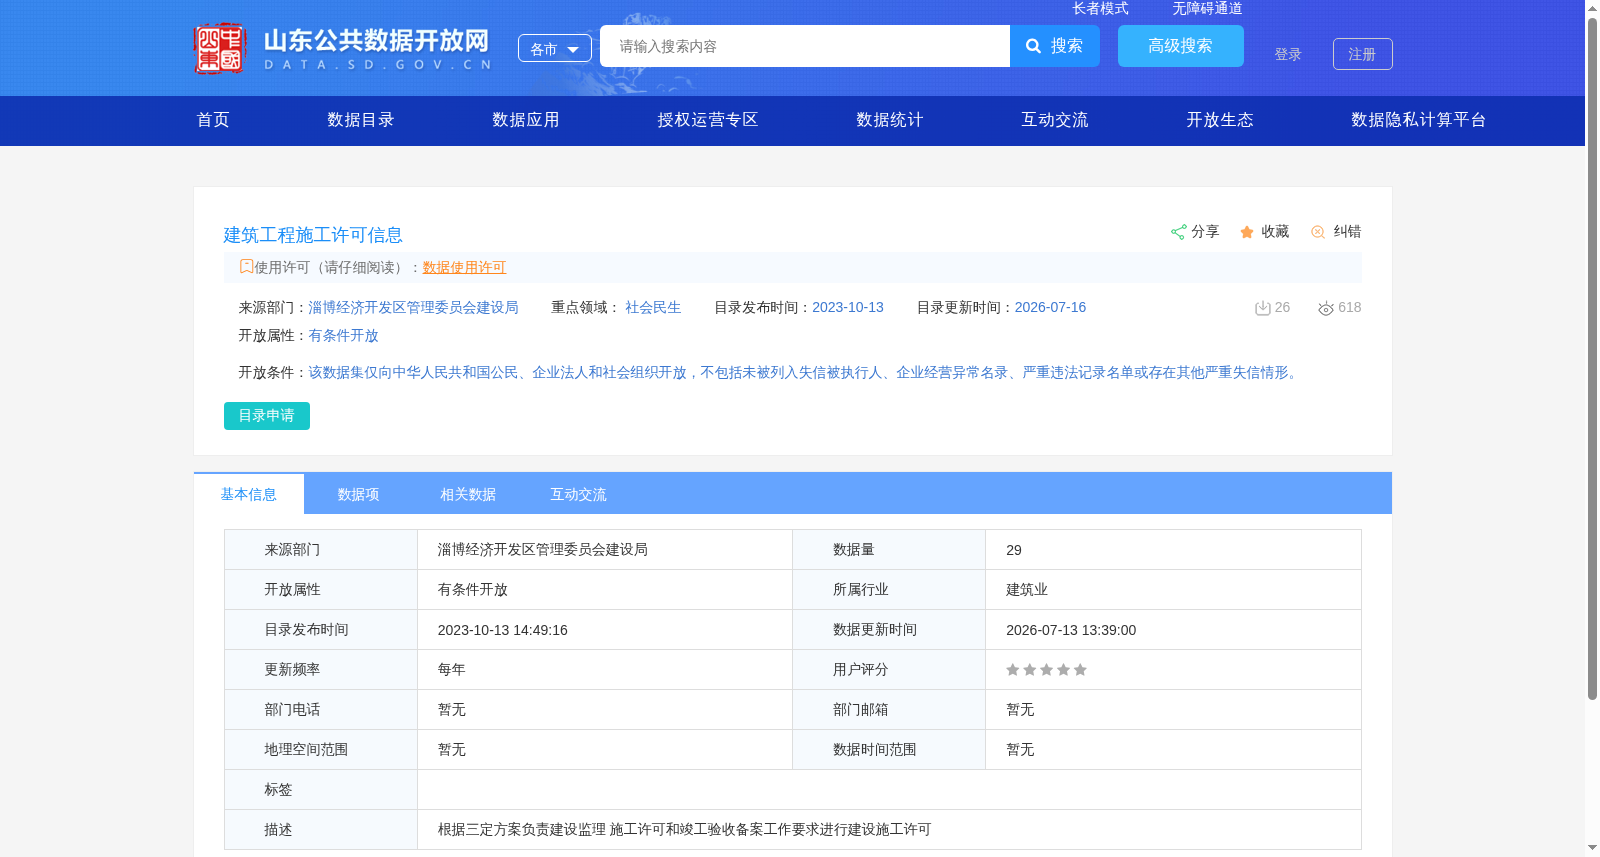
Task: Click source department link 淄博经济开发区管理委员会建设局
Action: coord(413,308)
